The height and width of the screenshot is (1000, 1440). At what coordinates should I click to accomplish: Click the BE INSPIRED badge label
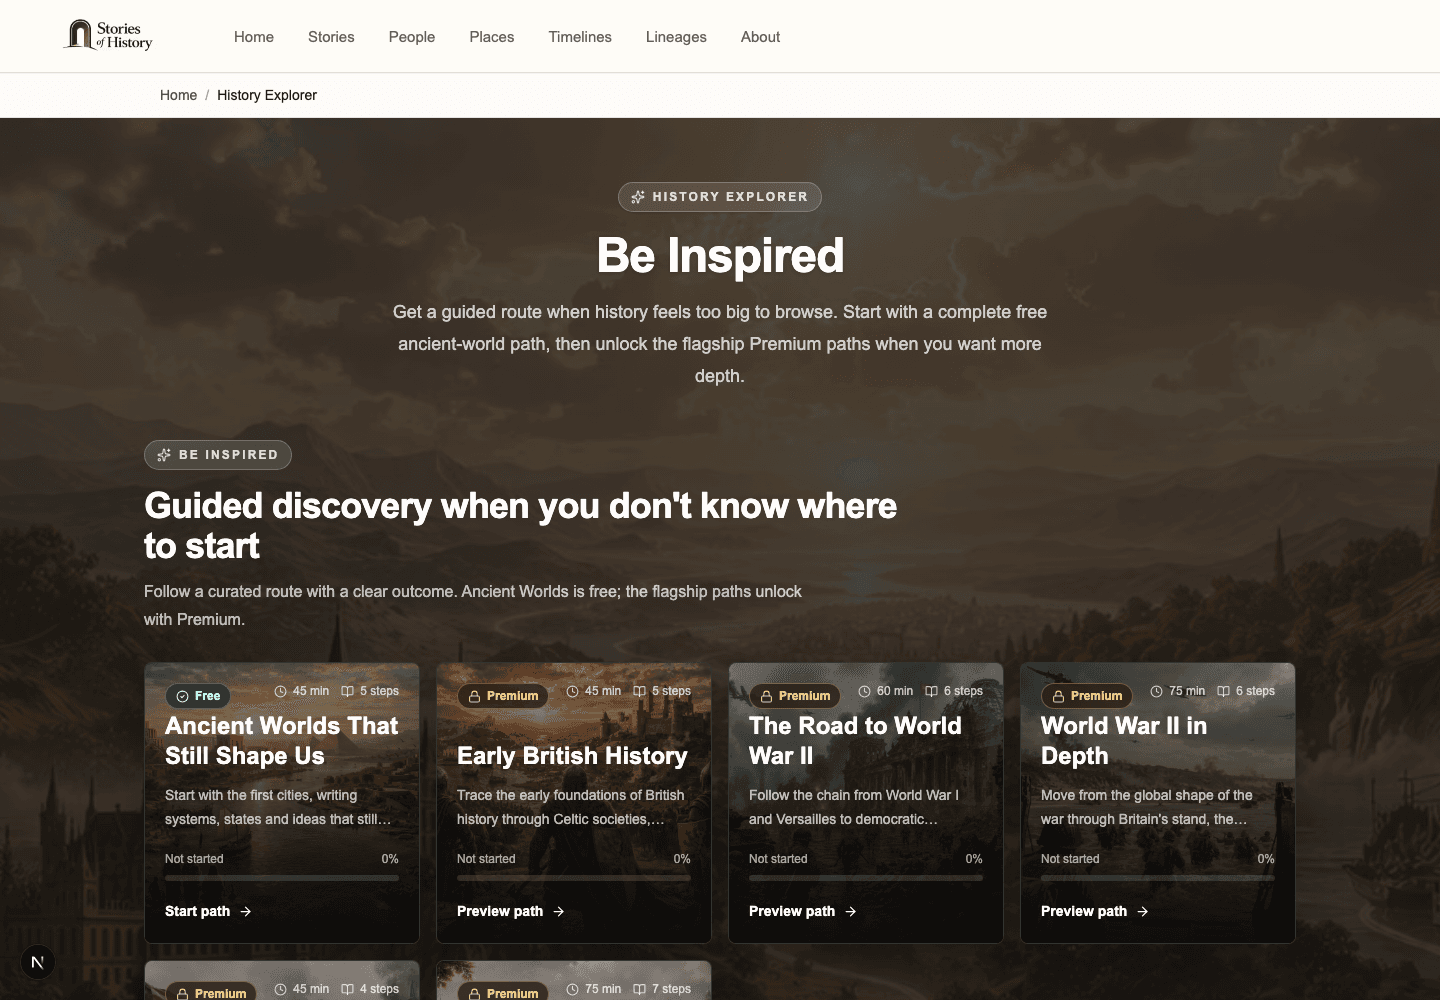[228, 455]
